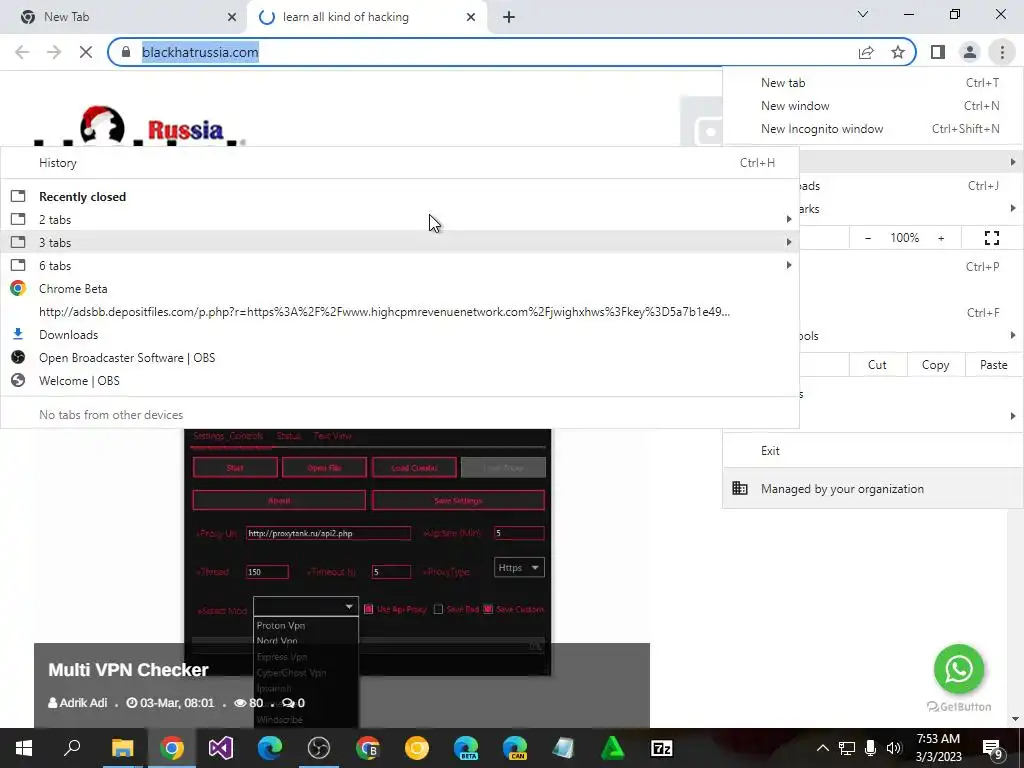This screenshot has height=768, width=1024.
Task: Reopen 'Open Broadcaster Software | OBS'
Action: tap(400, 357)
